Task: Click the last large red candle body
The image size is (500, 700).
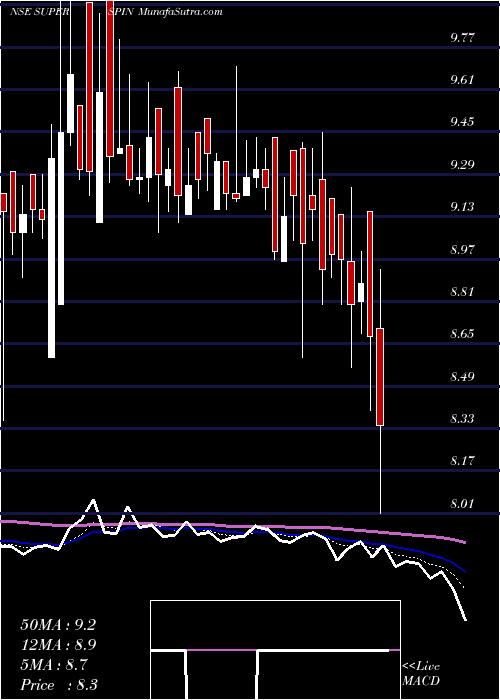Action: point(380,377)
